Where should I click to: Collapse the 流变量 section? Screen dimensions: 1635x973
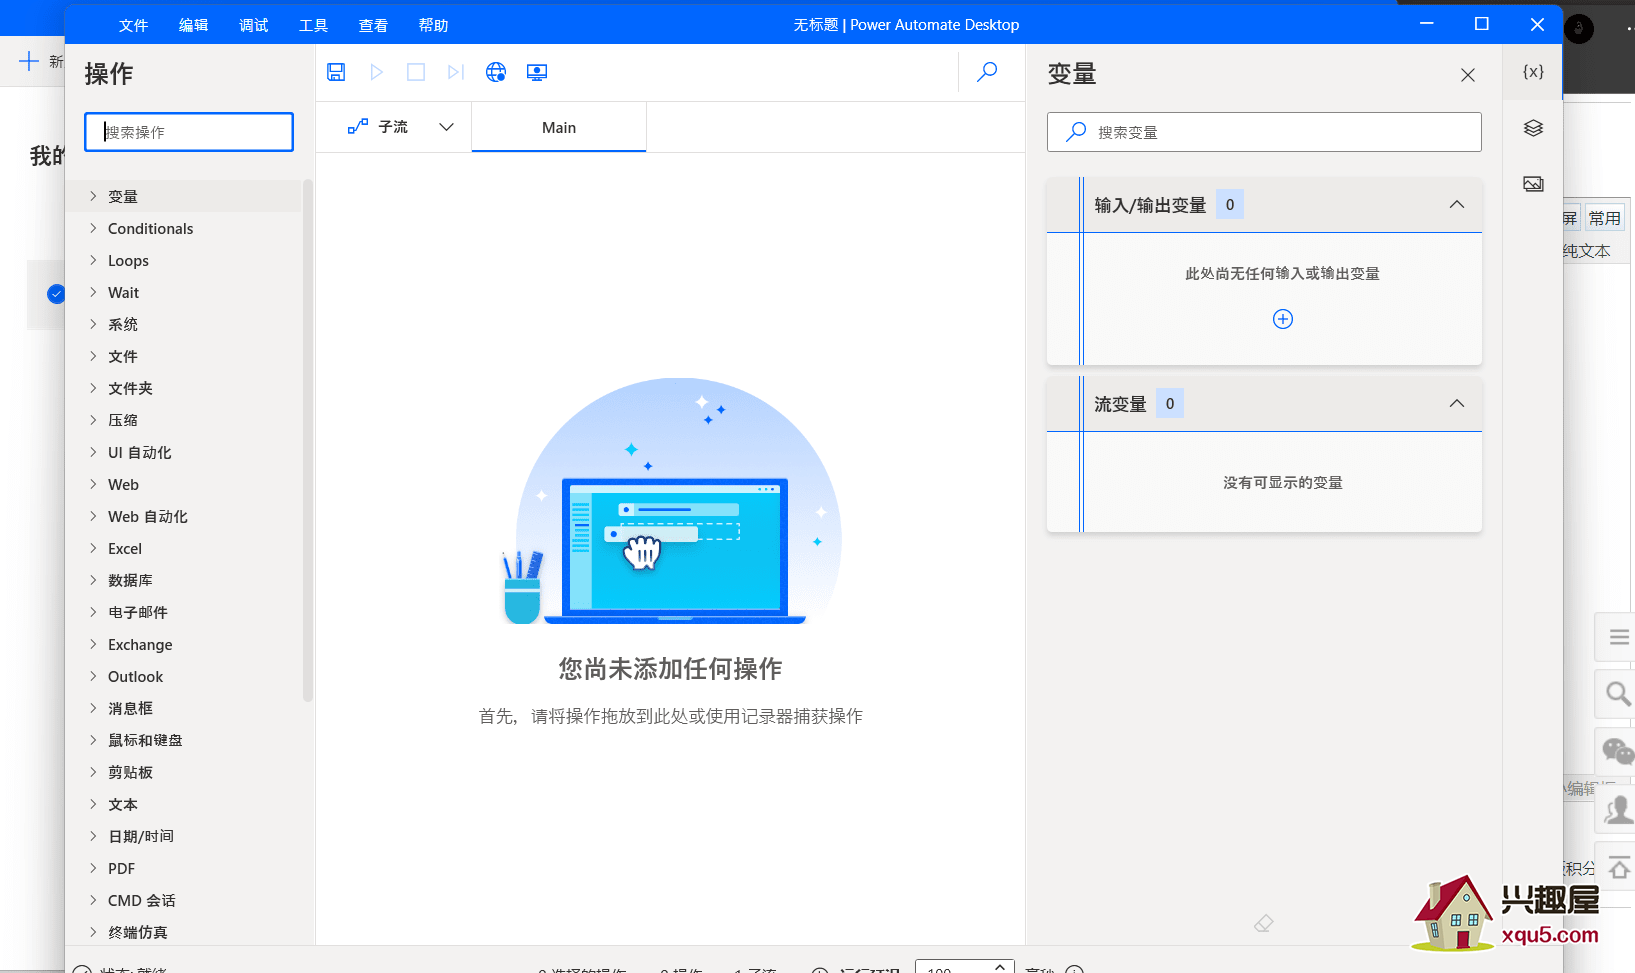pos(1457,403)
